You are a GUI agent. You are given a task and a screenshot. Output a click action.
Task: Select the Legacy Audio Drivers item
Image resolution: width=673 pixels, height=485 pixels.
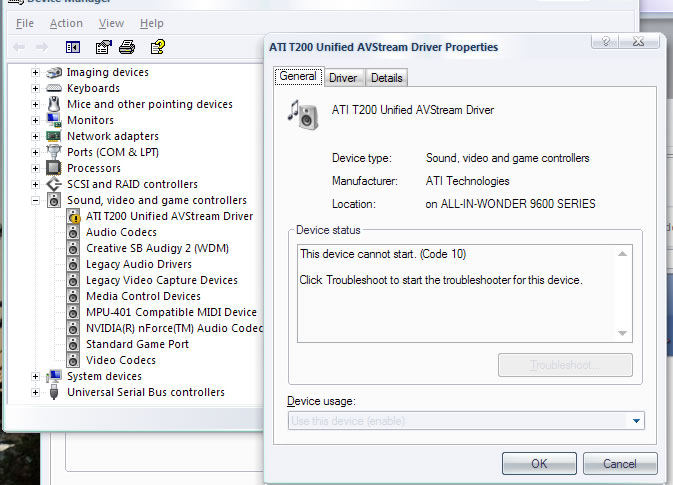point(139,264)
